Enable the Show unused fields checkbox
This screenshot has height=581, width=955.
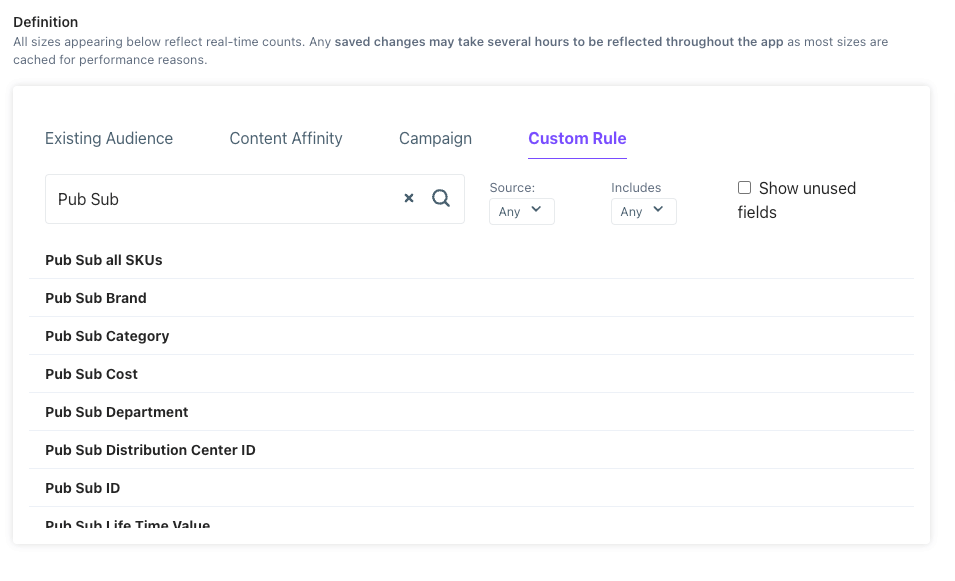tap(744, 188)
